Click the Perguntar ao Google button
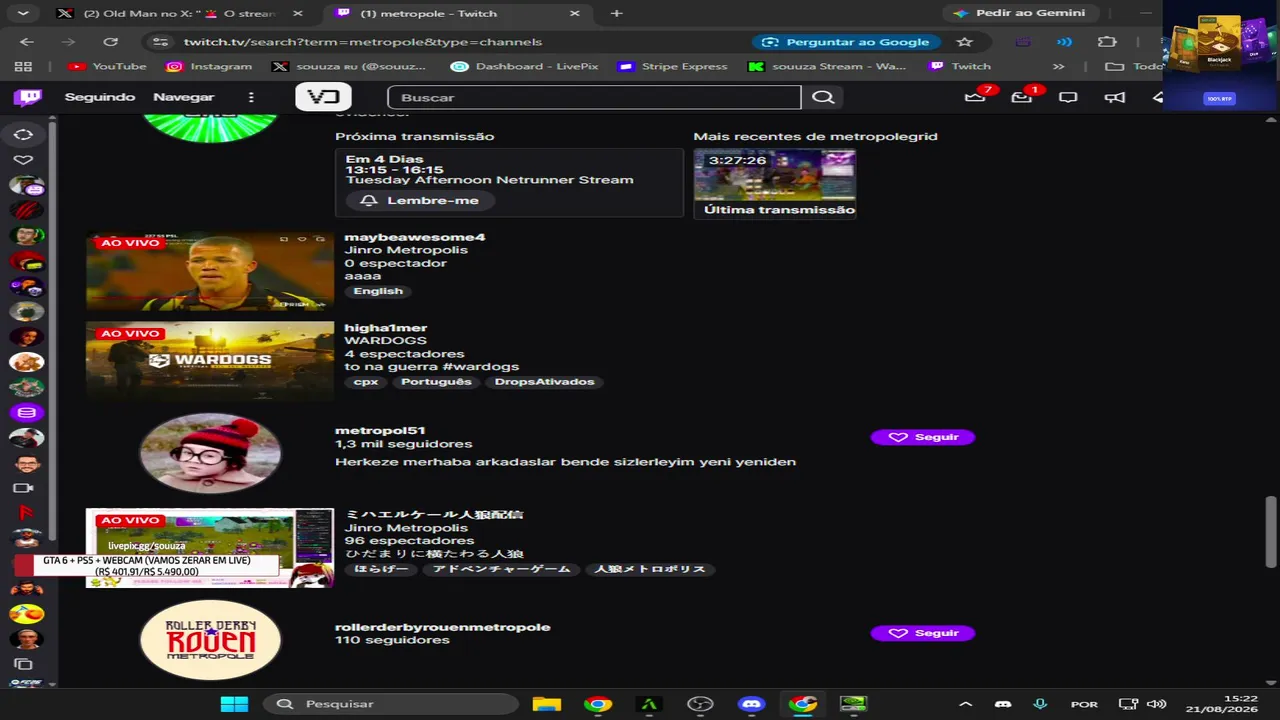Image resolution: width=1280 pixels, height=720 pixels. (846, 42)
